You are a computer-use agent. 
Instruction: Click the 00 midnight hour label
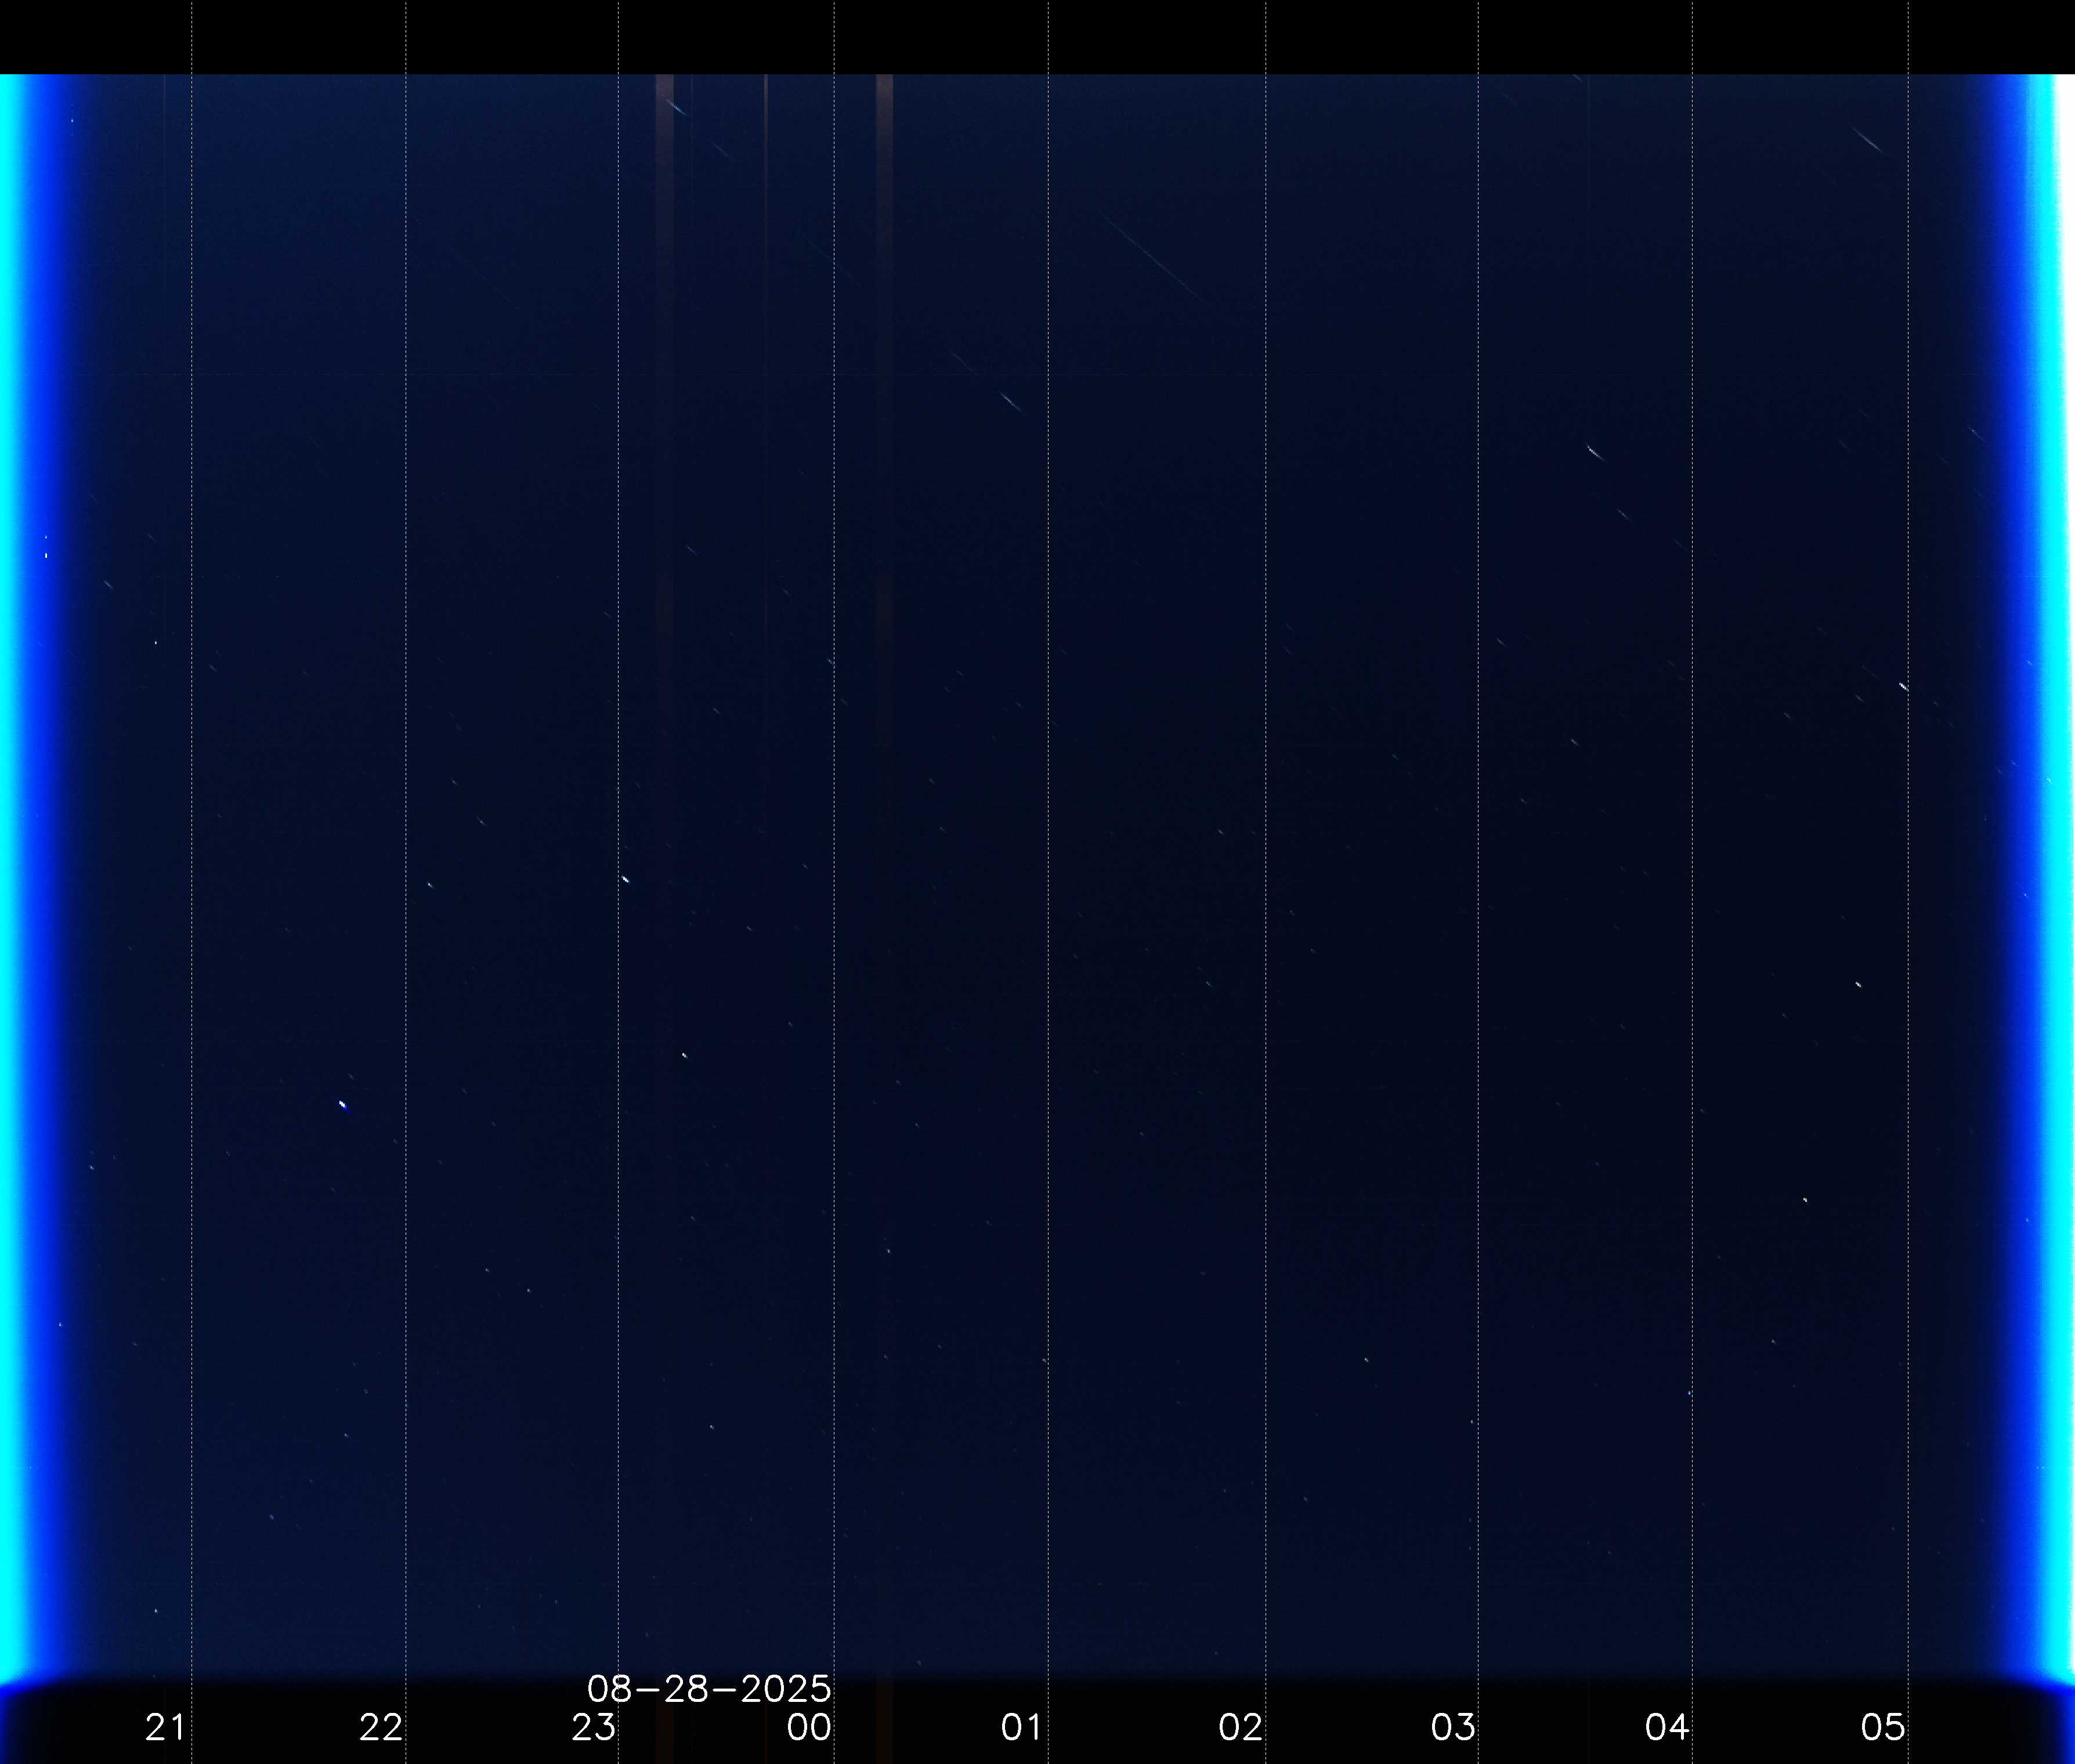[x=808, y=1727]
